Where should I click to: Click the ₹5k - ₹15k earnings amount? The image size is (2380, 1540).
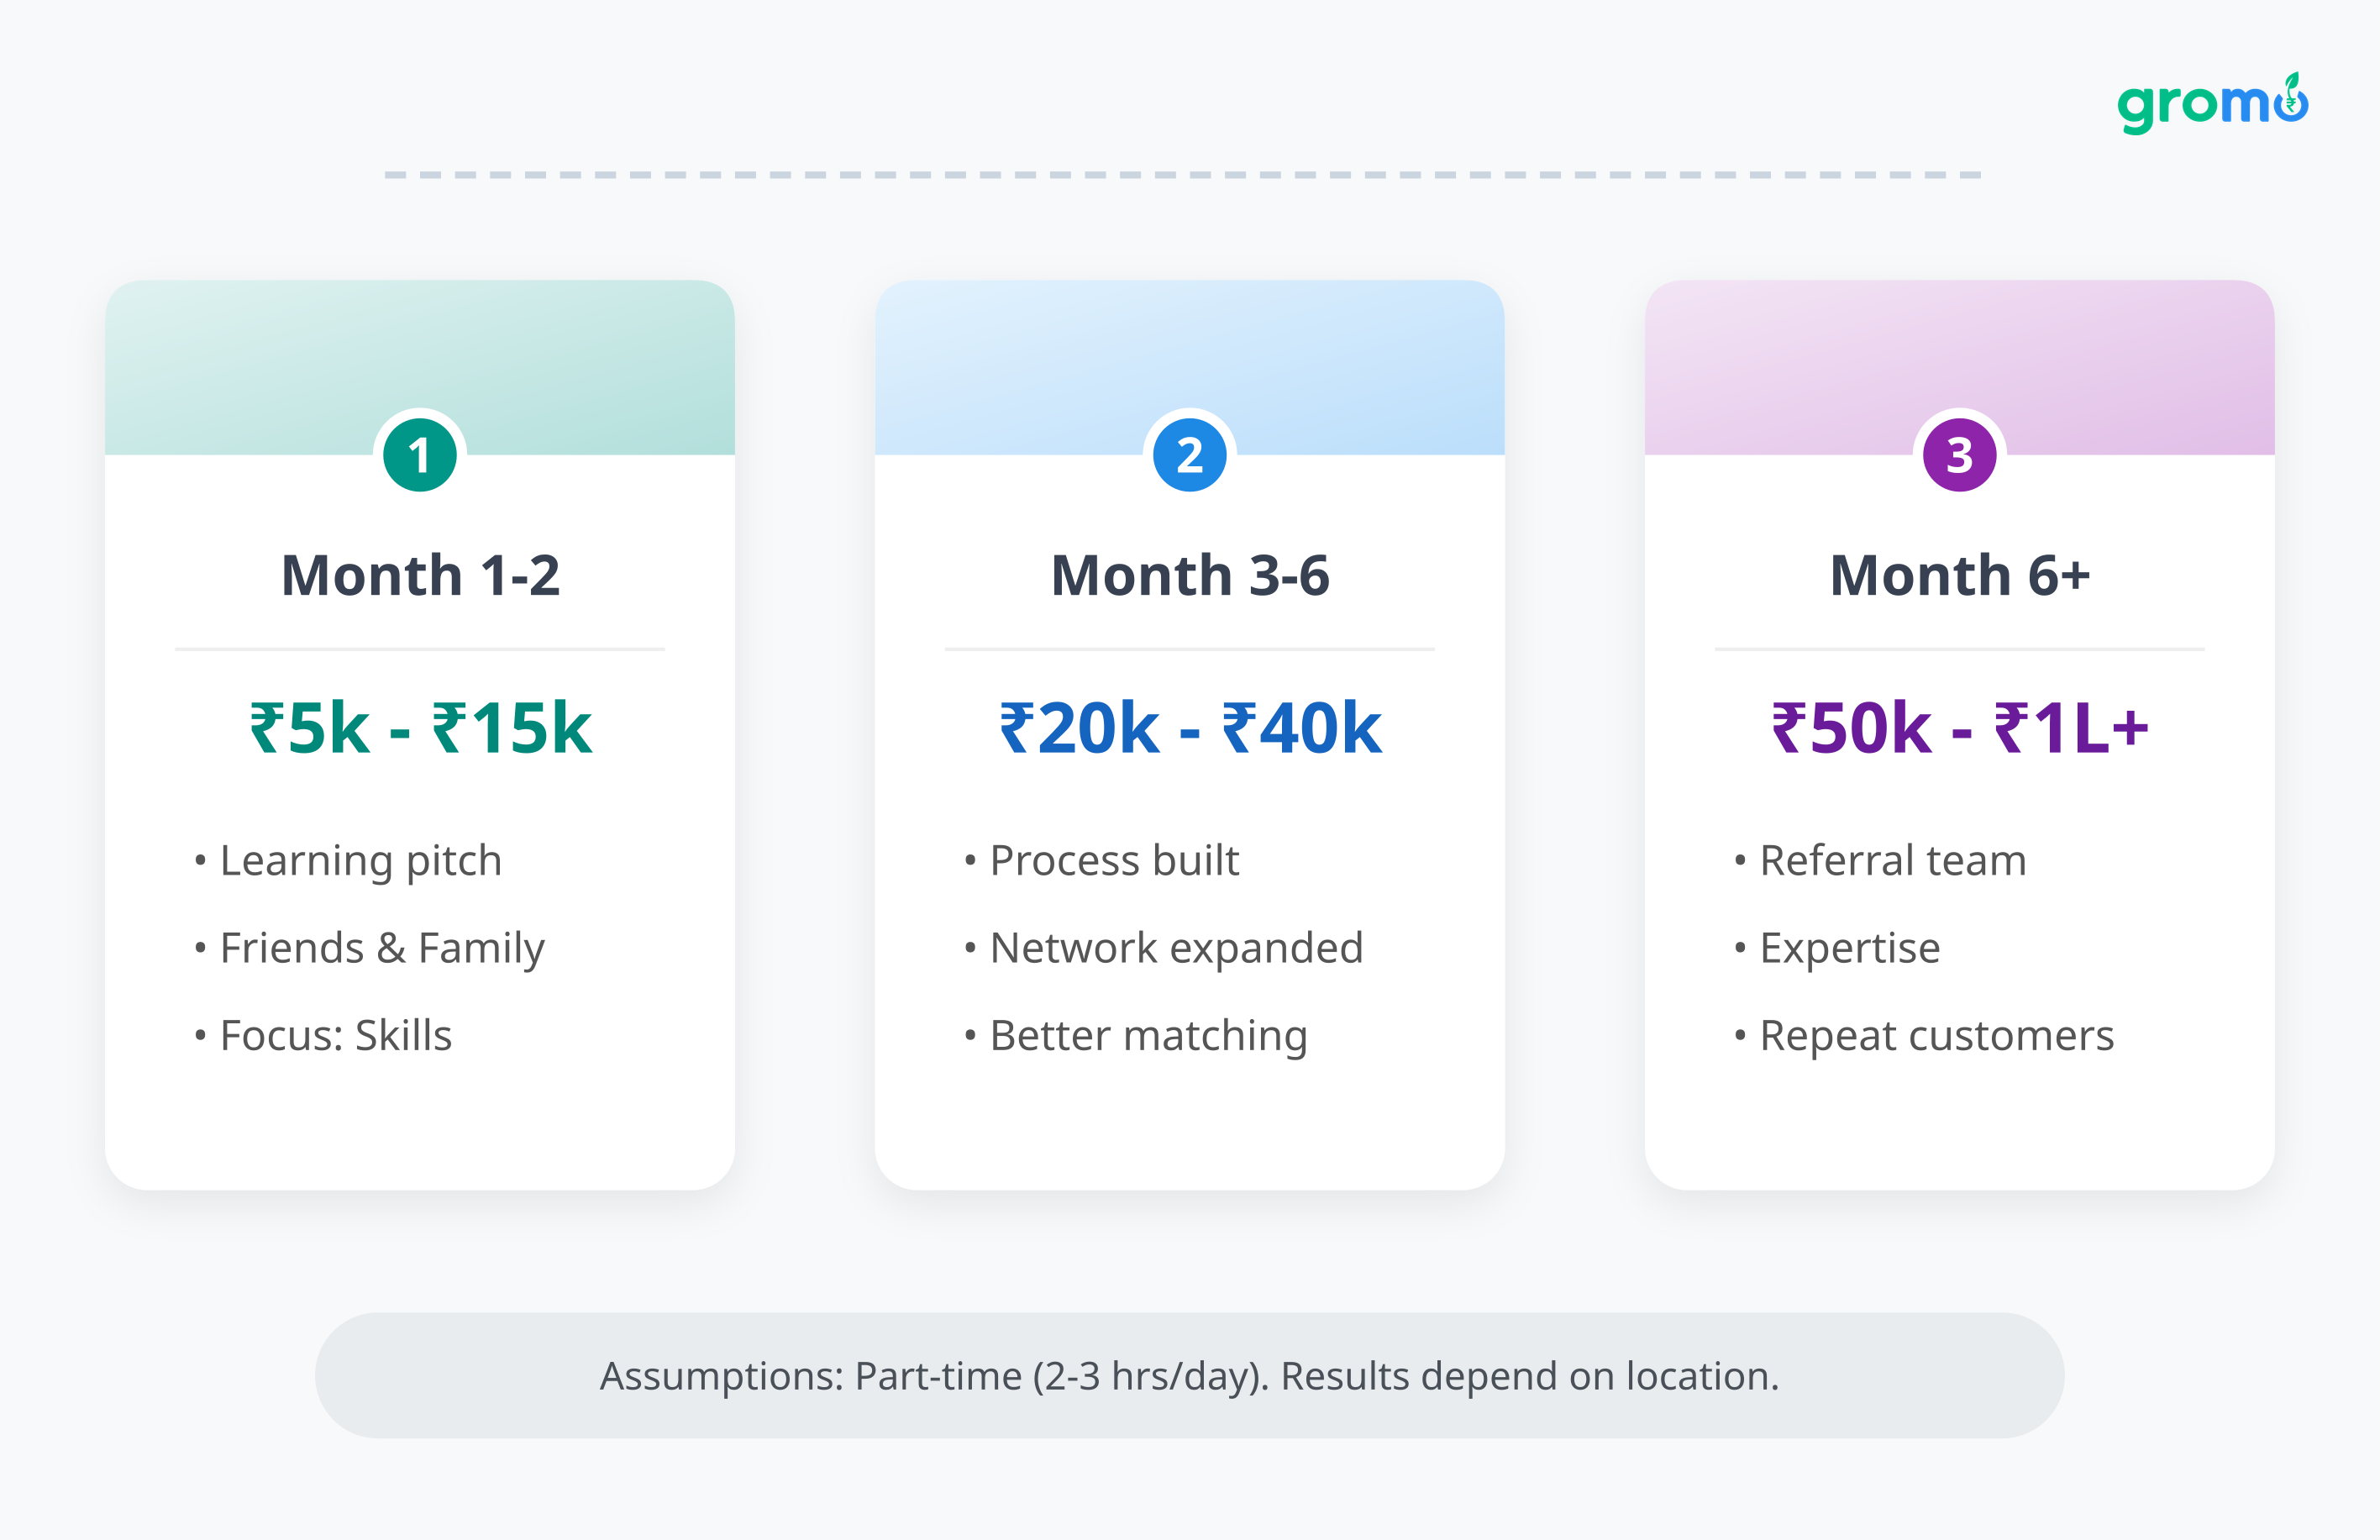(420, 728)
